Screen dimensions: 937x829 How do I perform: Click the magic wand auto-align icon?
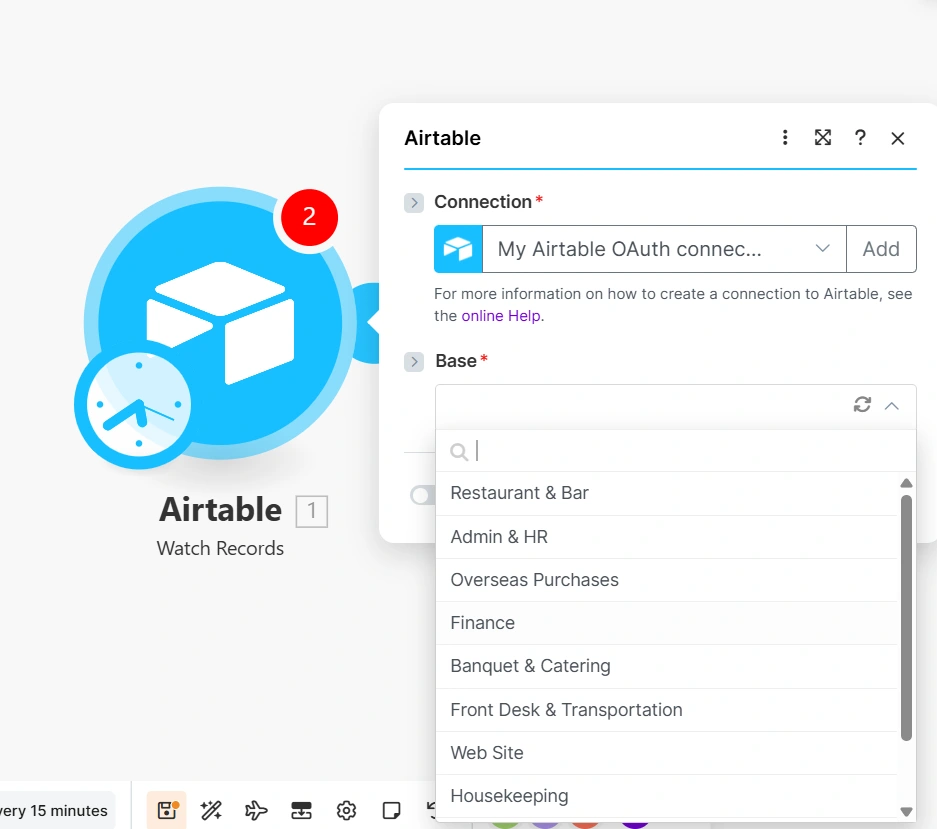[x=211, y=810]
